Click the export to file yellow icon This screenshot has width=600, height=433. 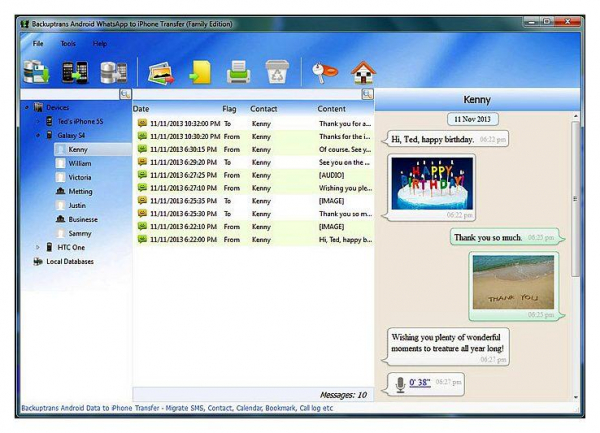200,72
